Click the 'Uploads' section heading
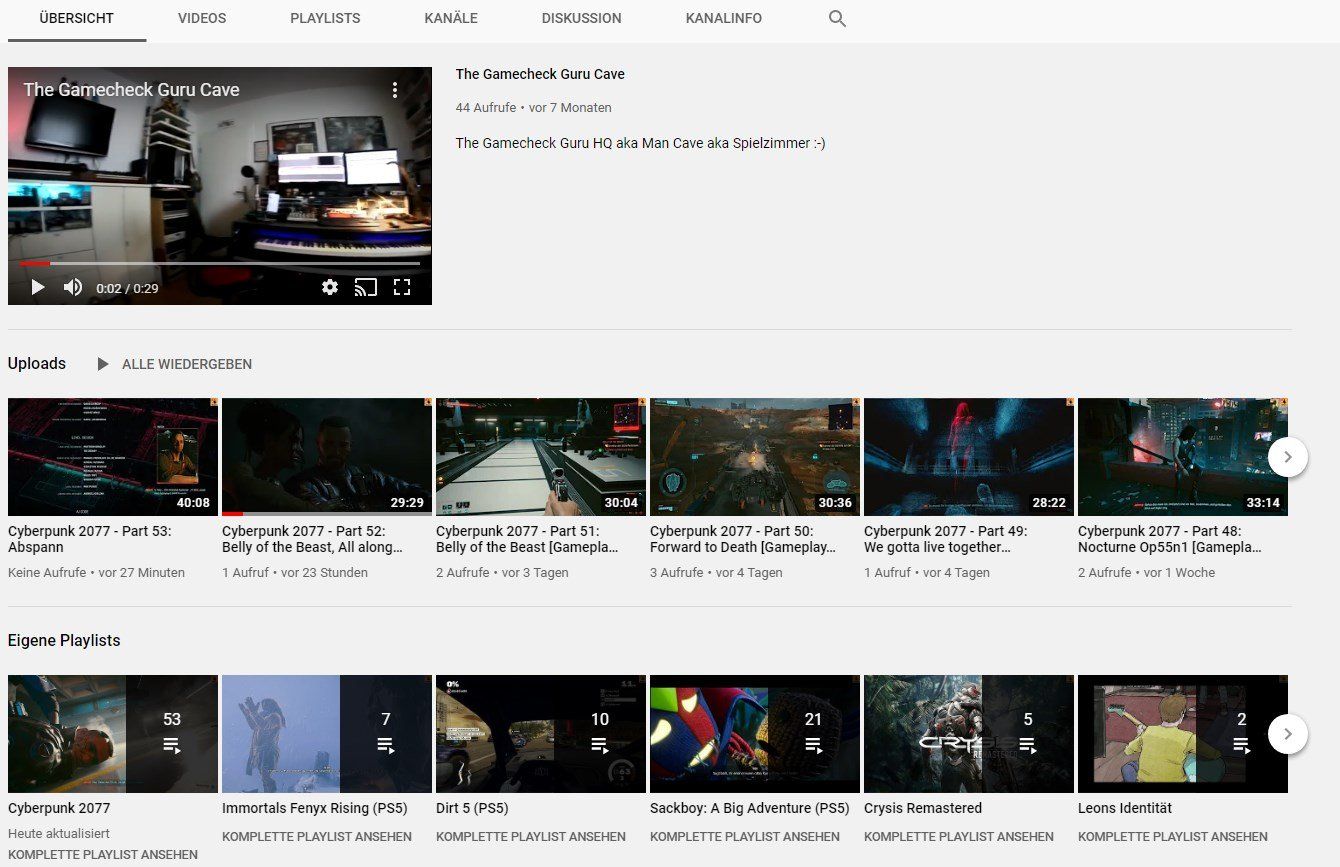 pyautogui.click(x=37, y=364)
